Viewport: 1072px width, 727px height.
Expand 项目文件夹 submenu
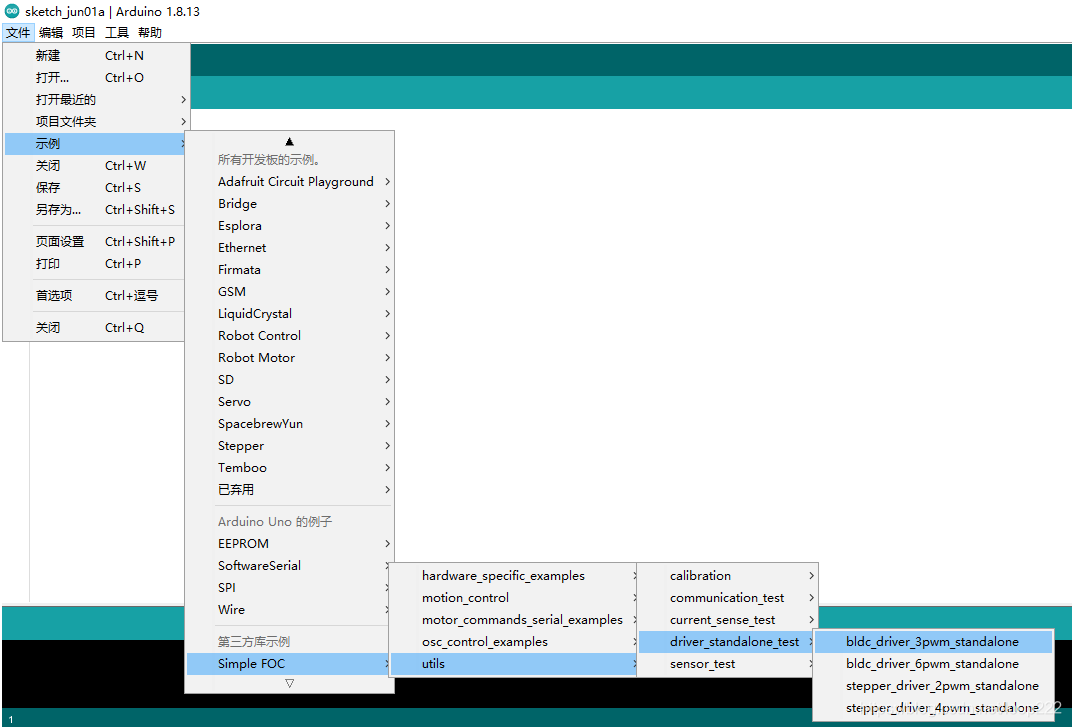point(96,121)
